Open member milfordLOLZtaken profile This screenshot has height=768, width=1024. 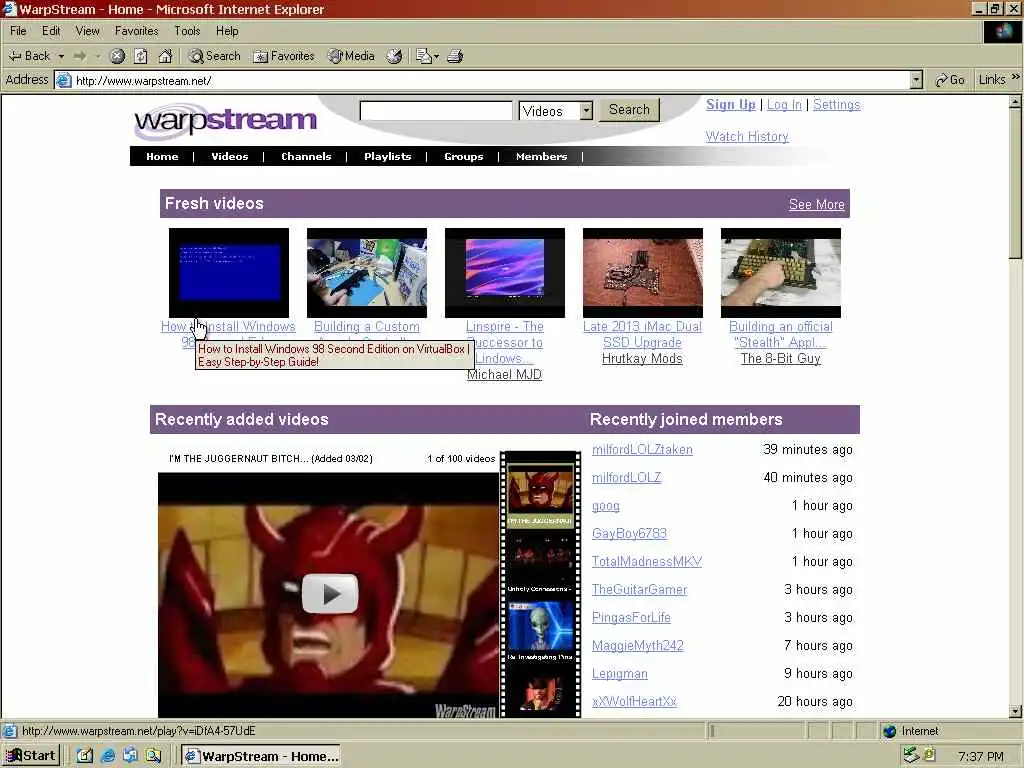click(642, 449)
